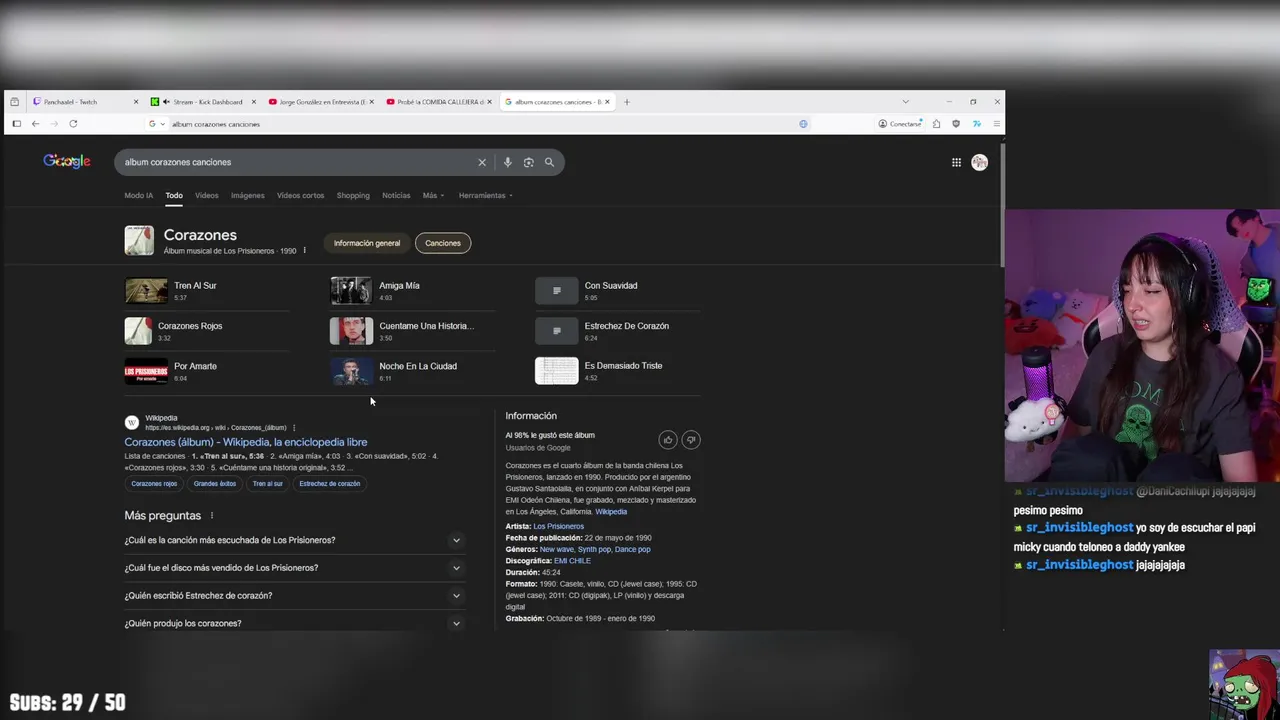Expand ¿Quién escribió Estrechez de corazón?
This screenshot has height=720, width=1280.
294,596
